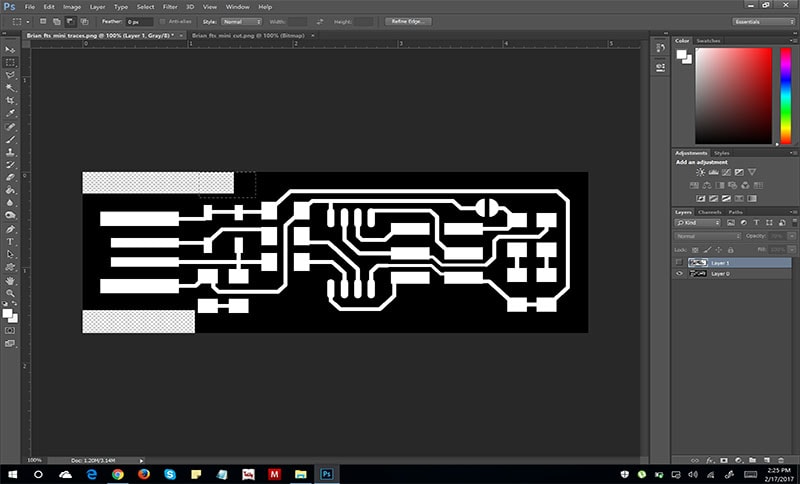This screenshot has height=484, width=800.
Task: Click Subtract from selection mode icon
Action: click(x=70, y=21)
